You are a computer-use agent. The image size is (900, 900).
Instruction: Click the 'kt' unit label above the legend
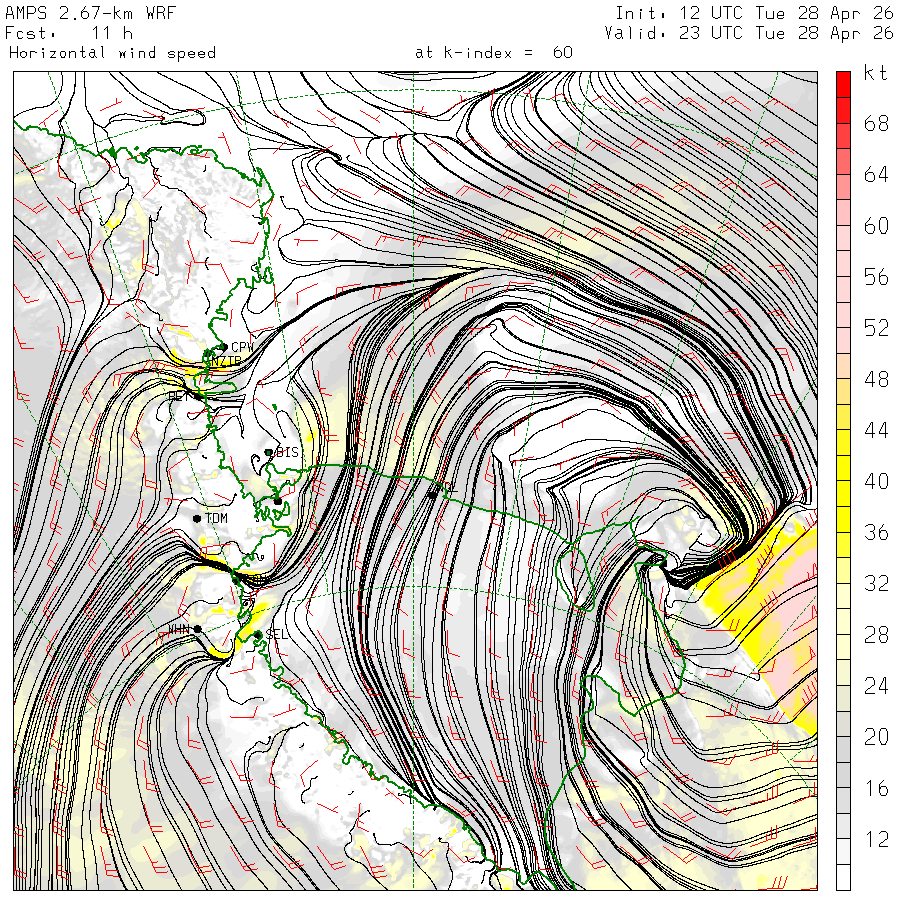(x=876, y=73)
